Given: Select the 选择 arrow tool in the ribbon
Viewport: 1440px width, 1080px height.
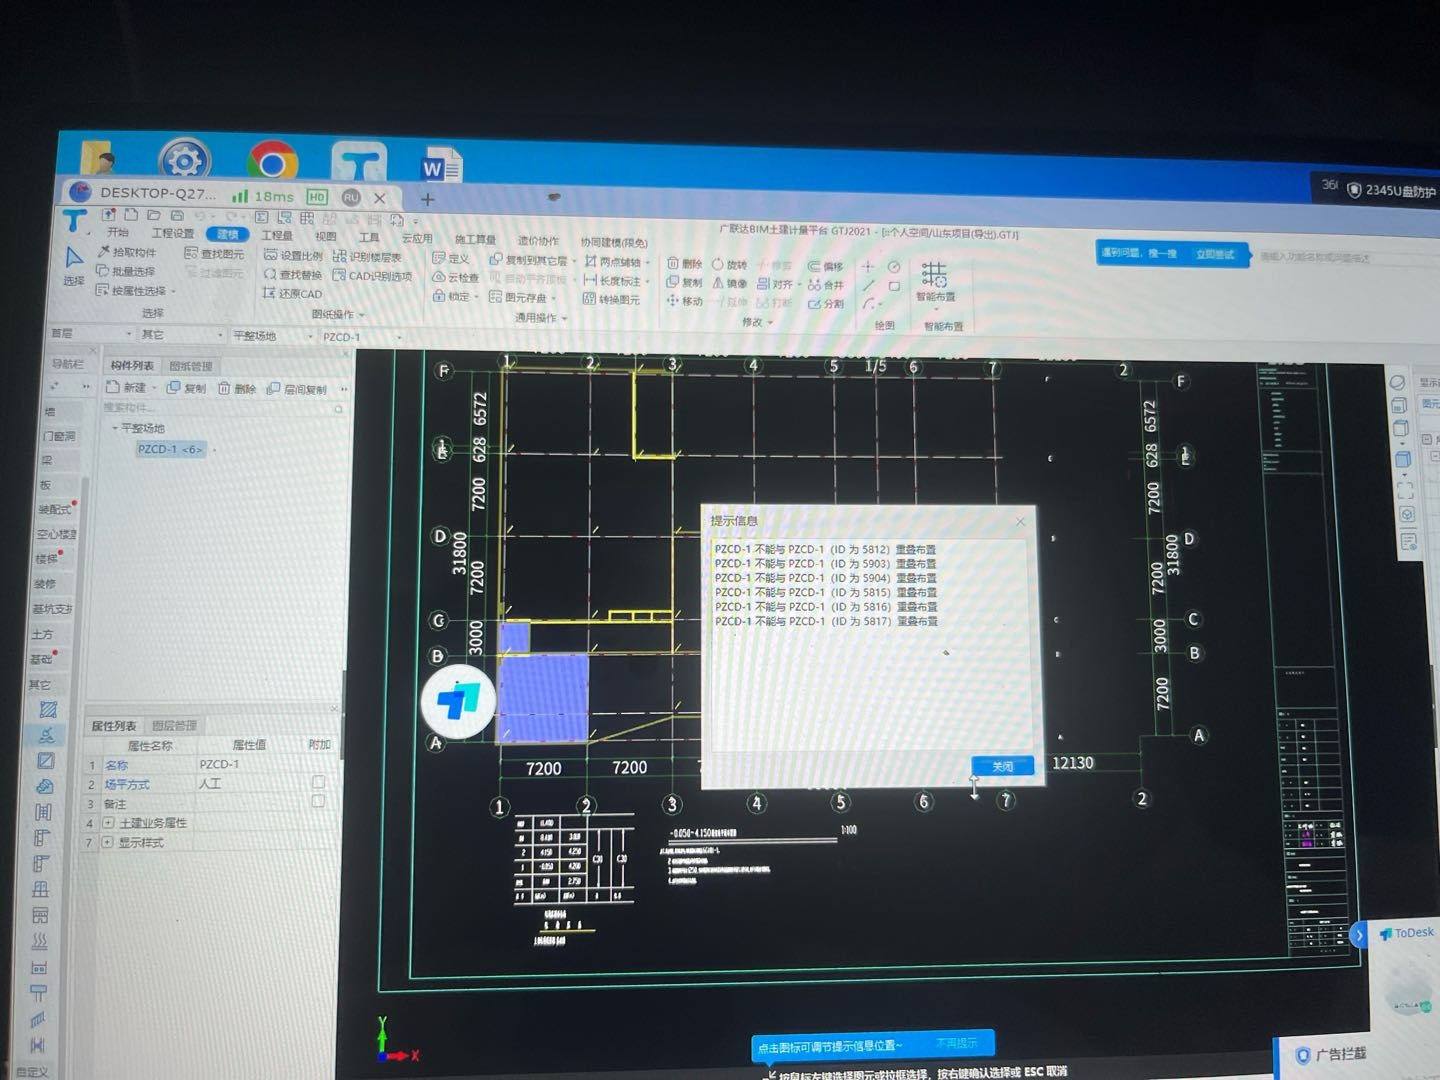Looking at the screenshot, I should click(74, 266).
